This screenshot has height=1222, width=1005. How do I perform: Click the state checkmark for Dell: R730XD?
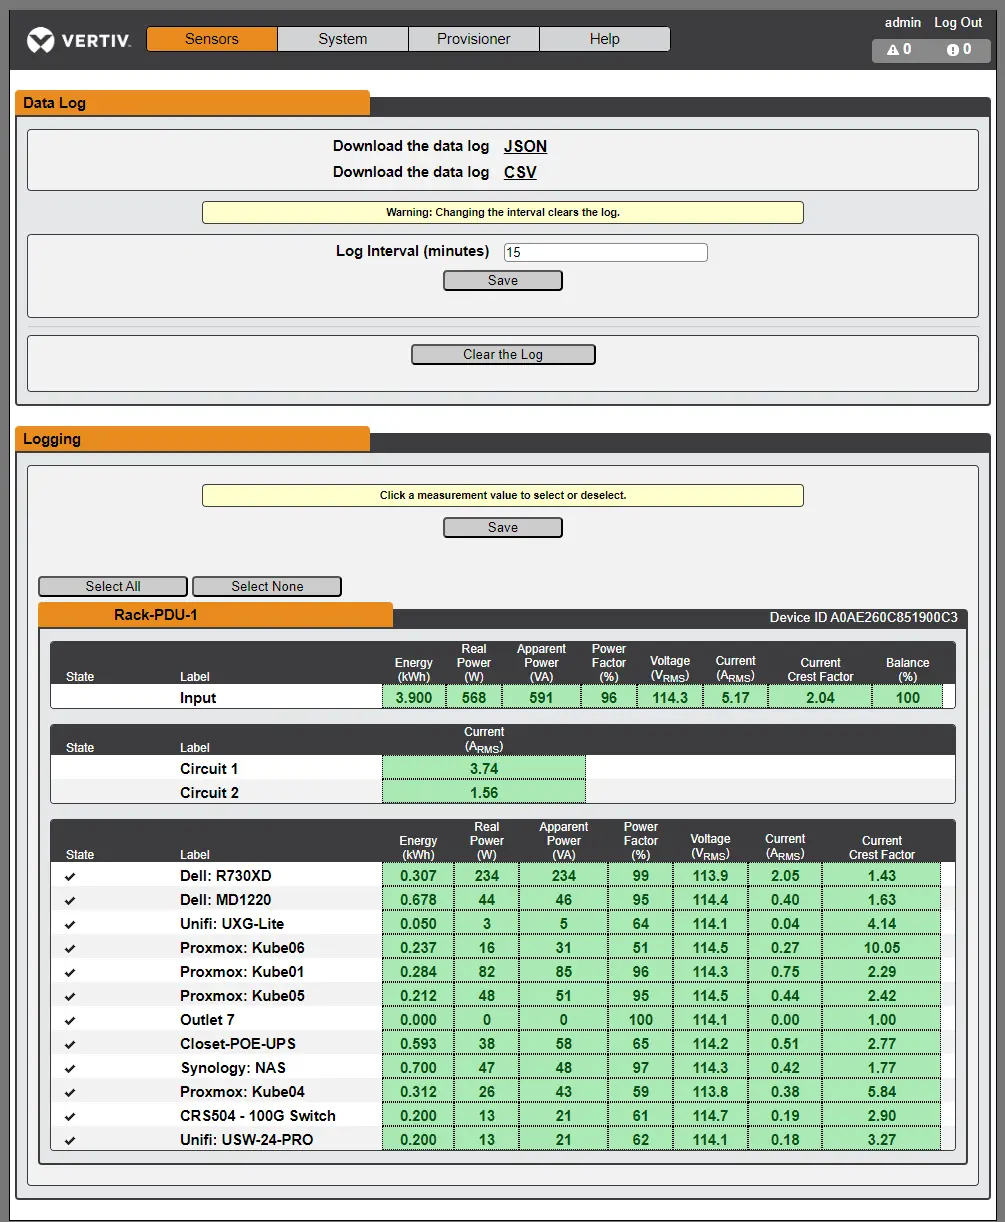coord(70,876)
